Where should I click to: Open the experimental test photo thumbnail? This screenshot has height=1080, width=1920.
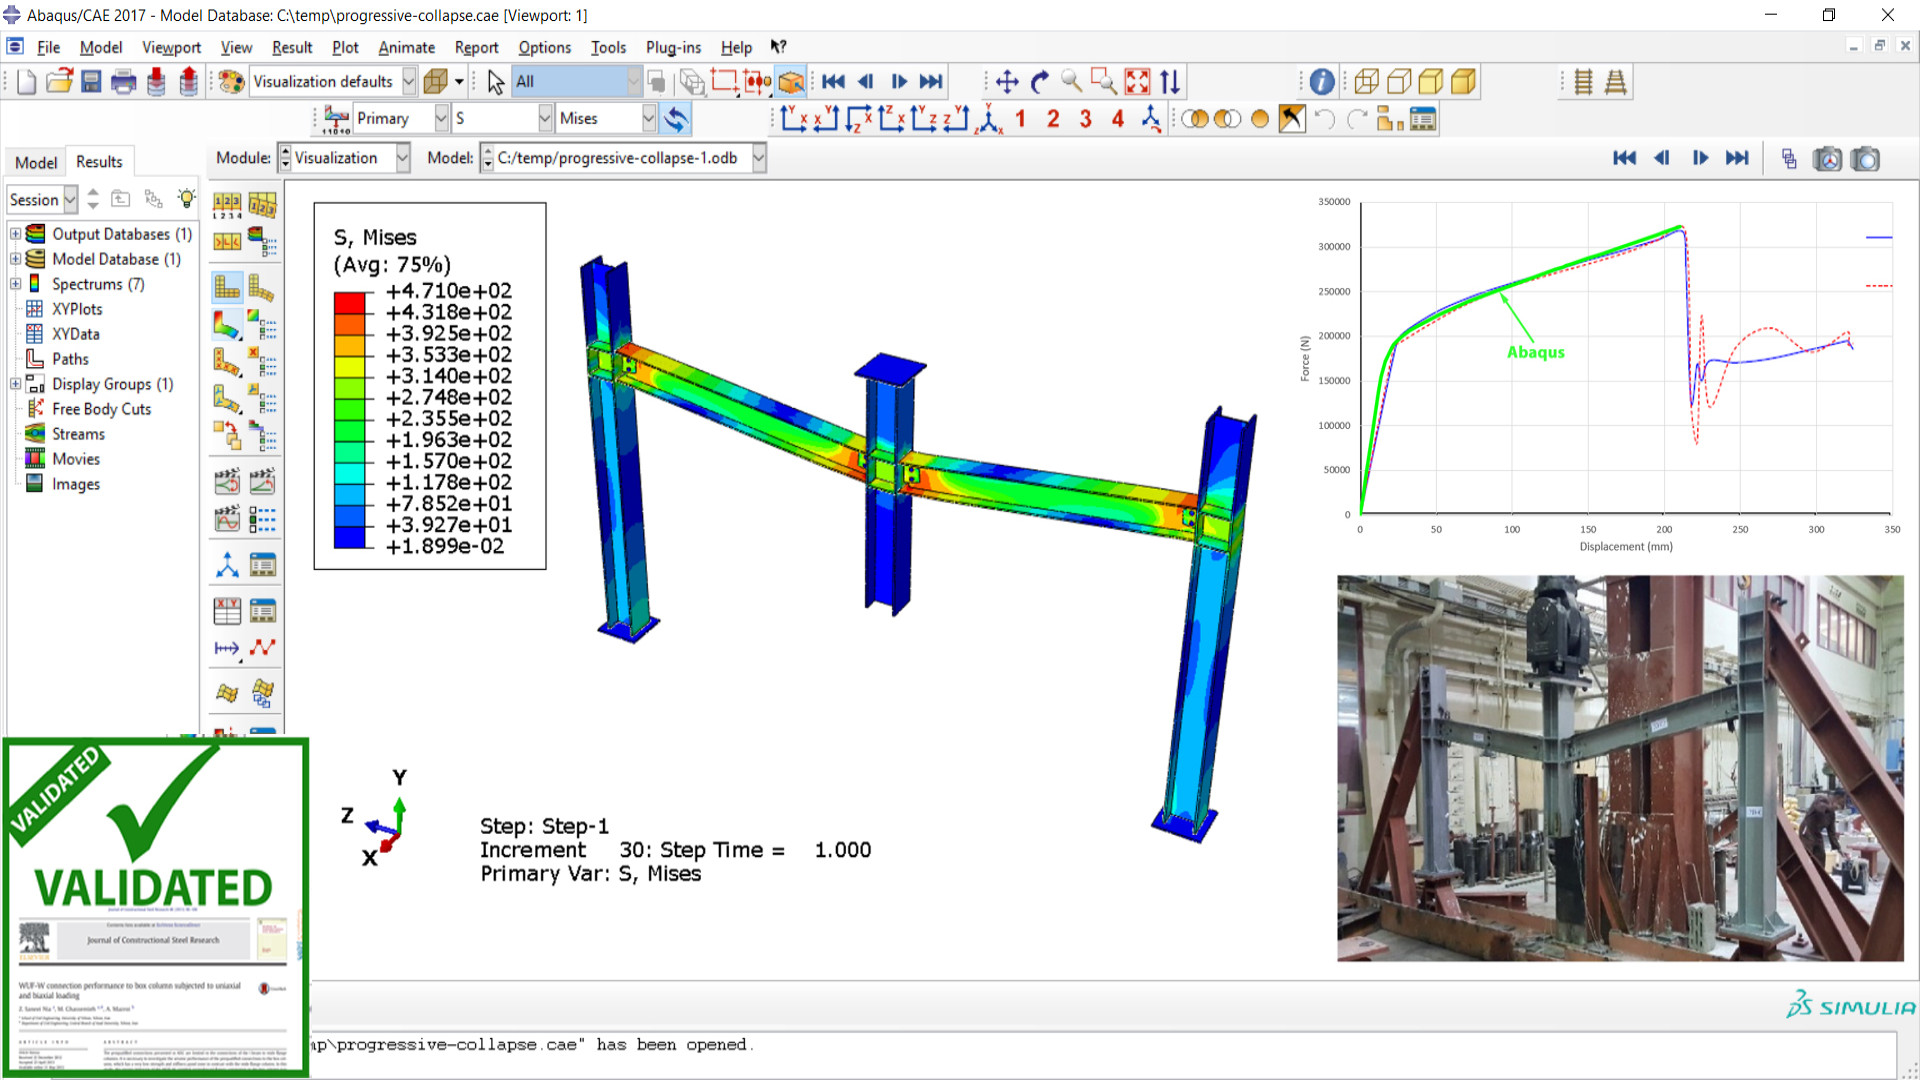(1620, 768)
